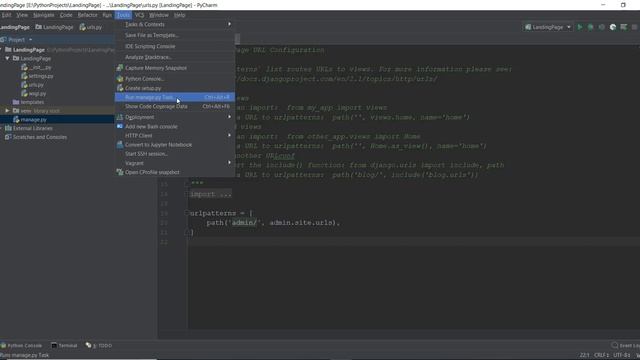Image resolution: width=640 pixels, height=360 pixels.
Task: Select Scratches and Consoles node
Action: (36, 137)
